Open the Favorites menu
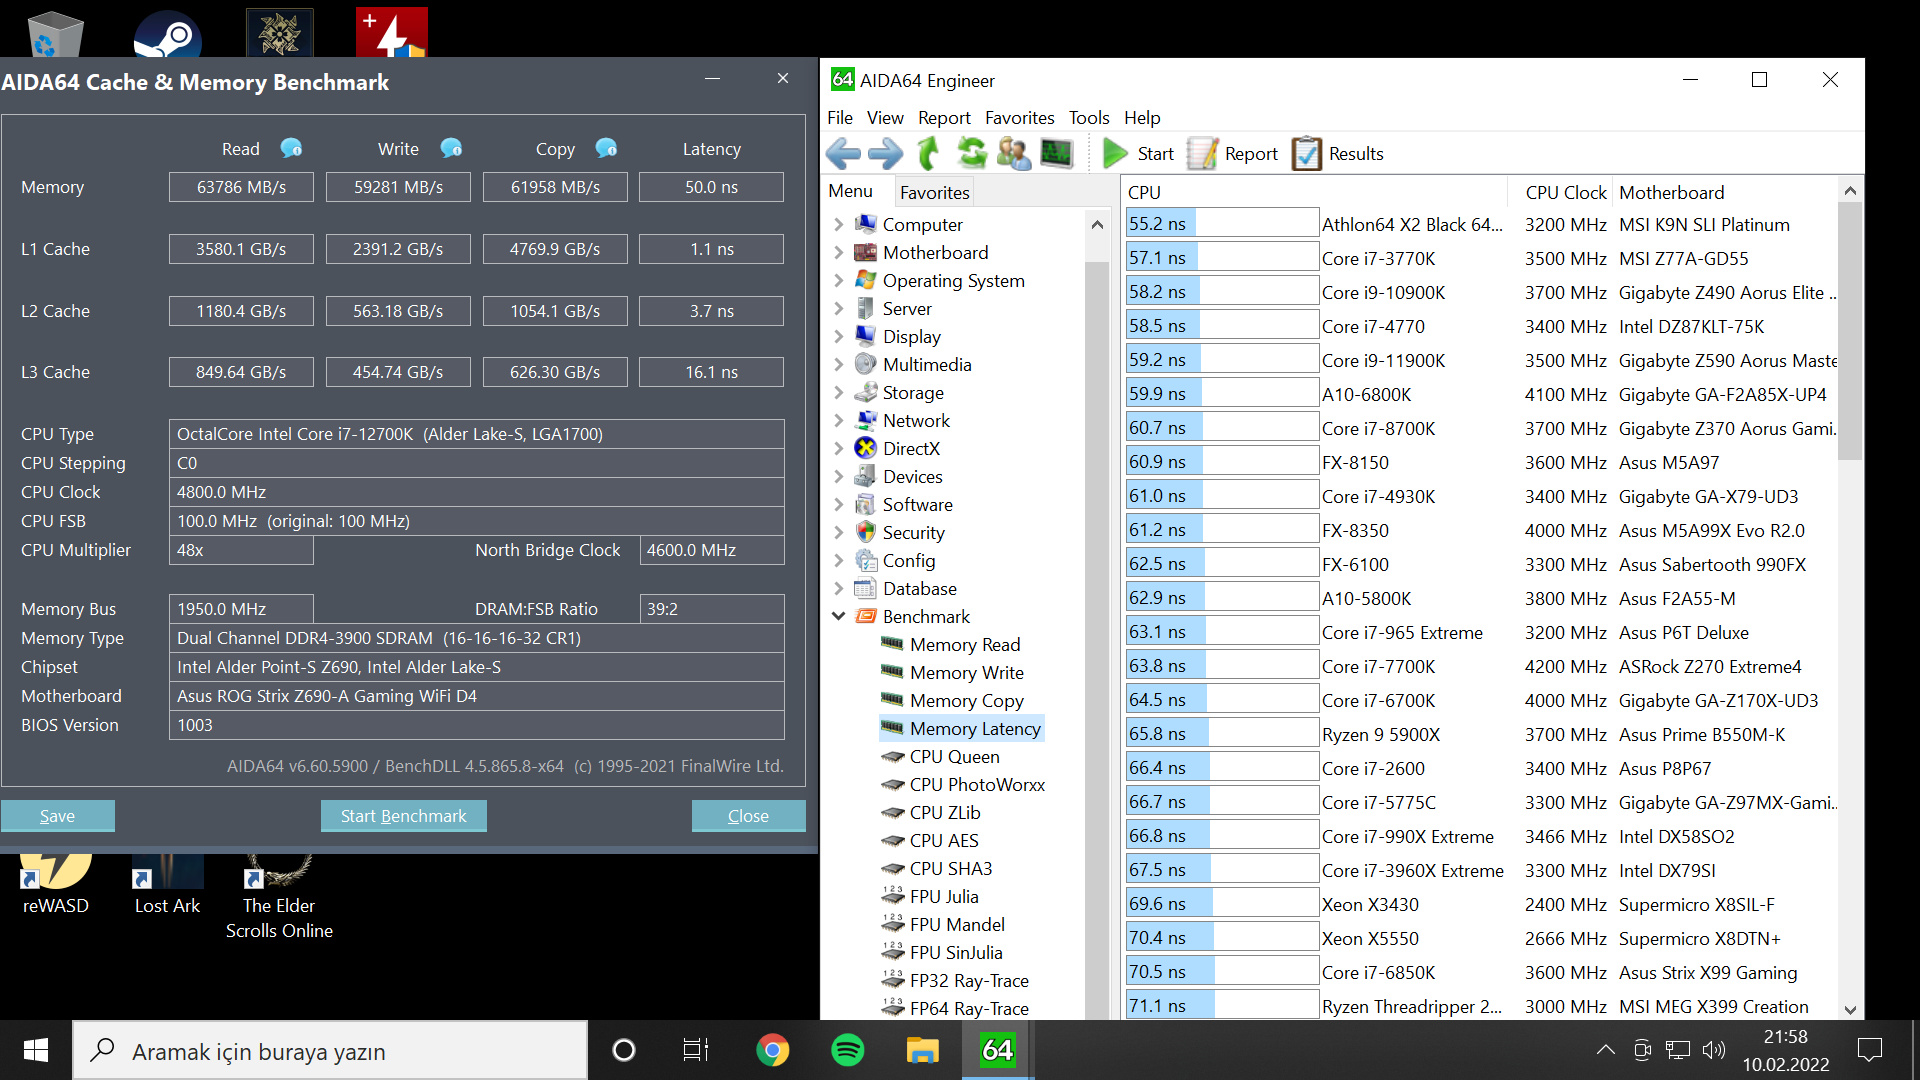Image resolution: width=1920 pixels, height=1080 pixels. coord(1019,118)
